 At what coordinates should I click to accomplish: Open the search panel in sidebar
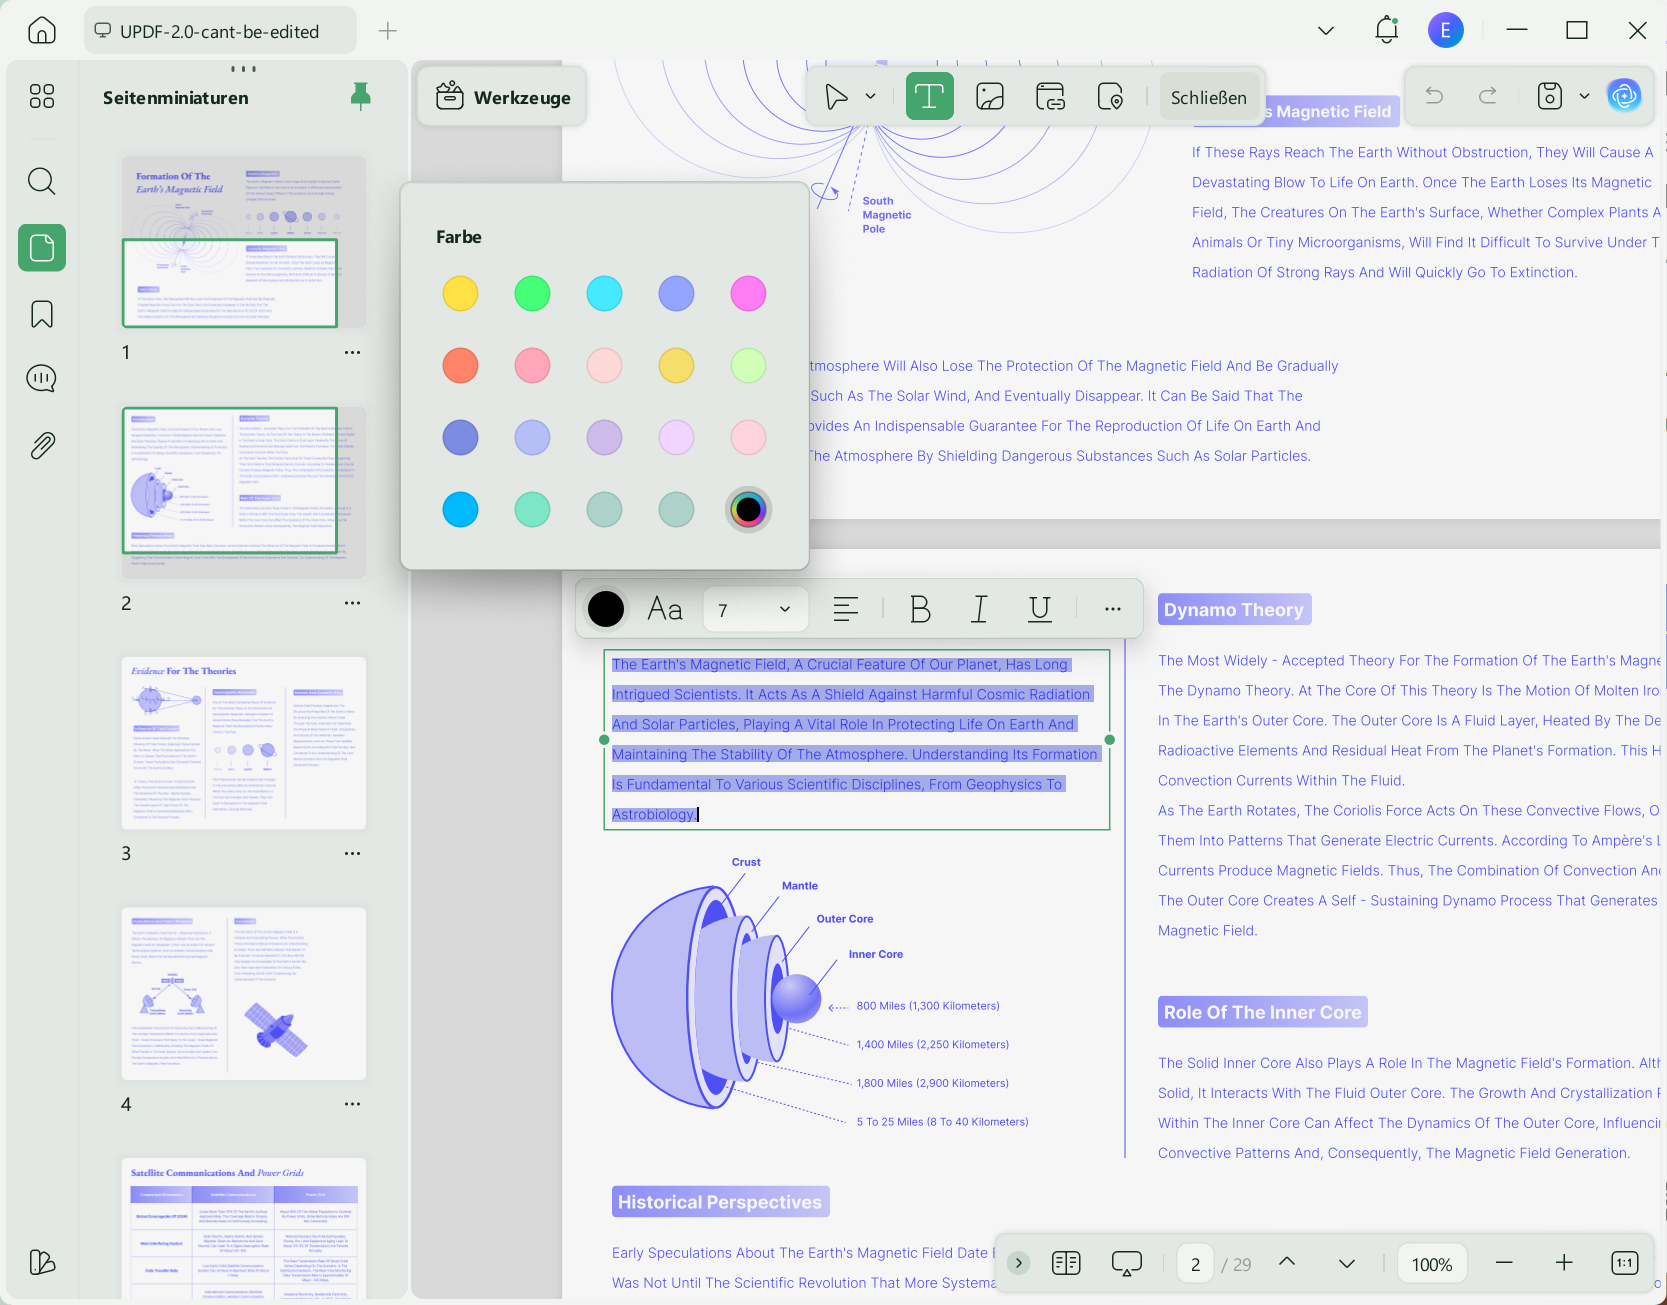(x=42, y=181)
